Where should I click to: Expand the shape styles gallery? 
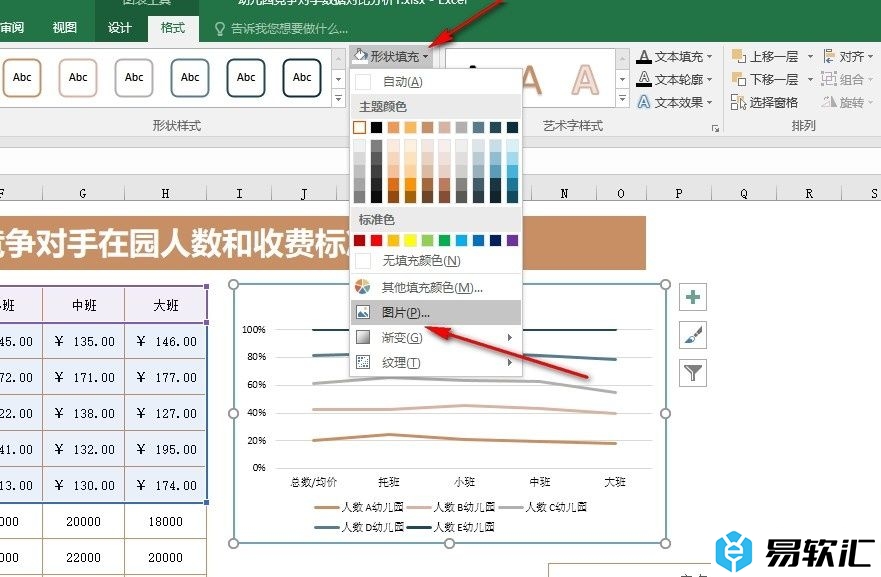[338, 99]
